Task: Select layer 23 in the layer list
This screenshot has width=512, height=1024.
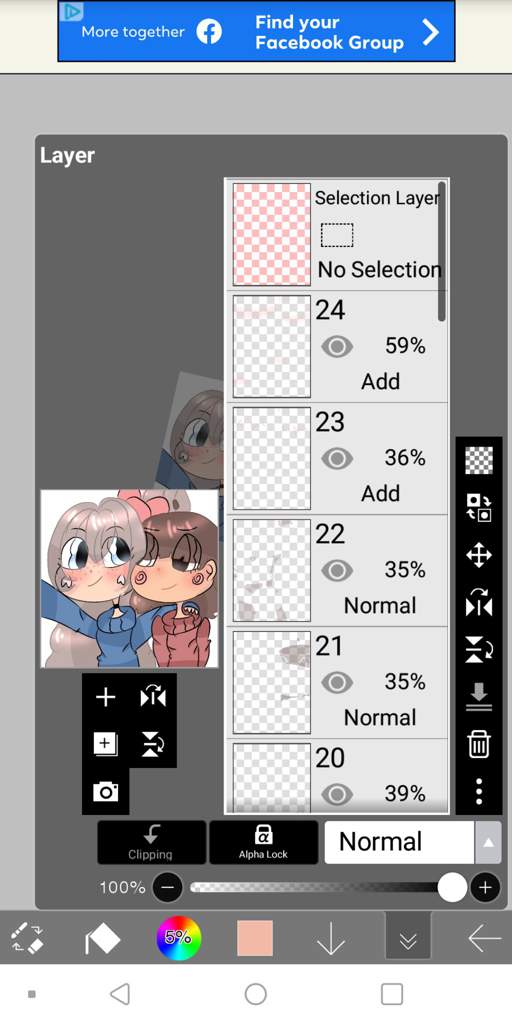Action: pyautogui.click(x=337, y=458)
